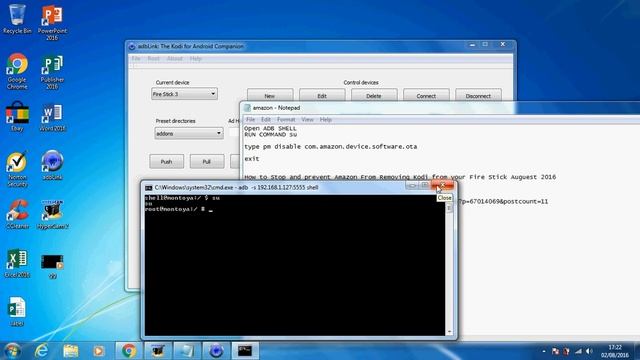Switch to Chrome in the taskbar

tap(129, 351)
